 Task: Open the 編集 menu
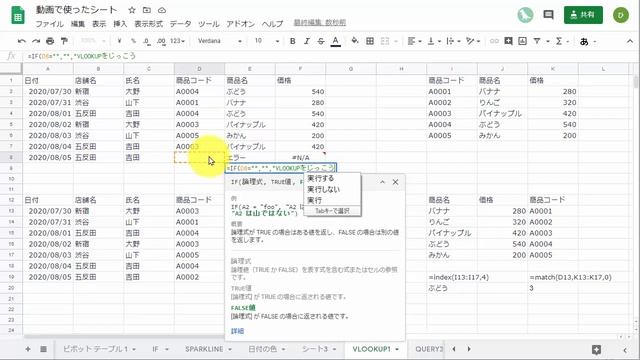(x=78, y=24)
